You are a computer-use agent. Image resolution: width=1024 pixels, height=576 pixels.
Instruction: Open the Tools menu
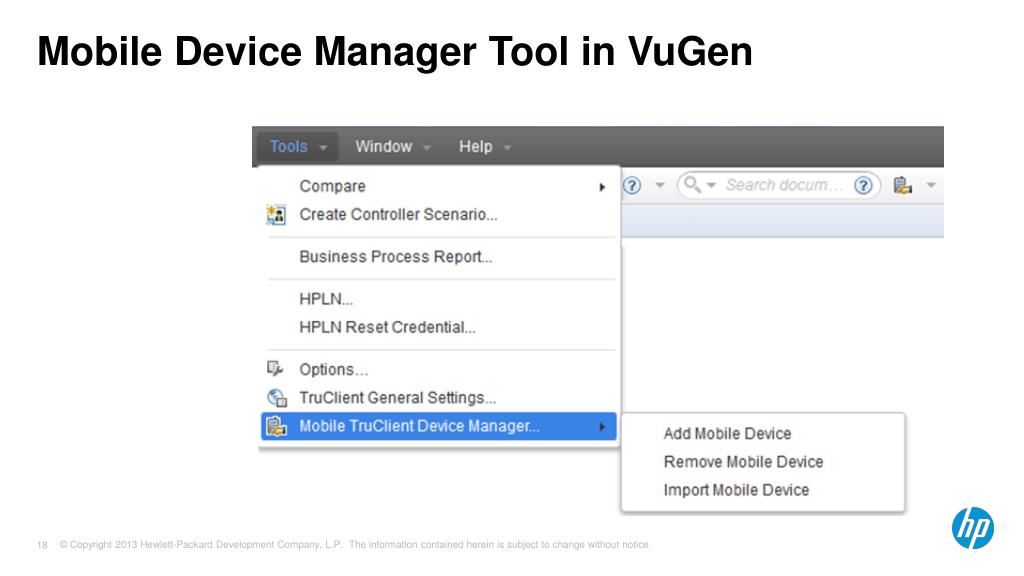(x=297, y=146)
